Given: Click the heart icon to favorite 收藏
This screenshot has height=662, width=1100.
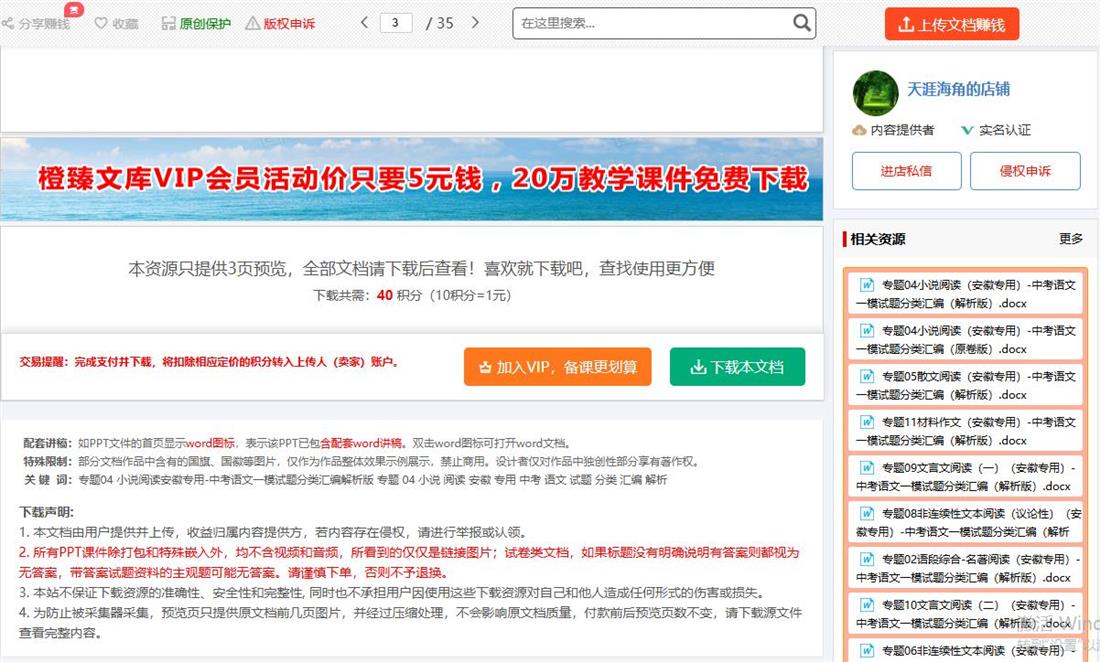Looking at the screenshot, I should point(100,23).
